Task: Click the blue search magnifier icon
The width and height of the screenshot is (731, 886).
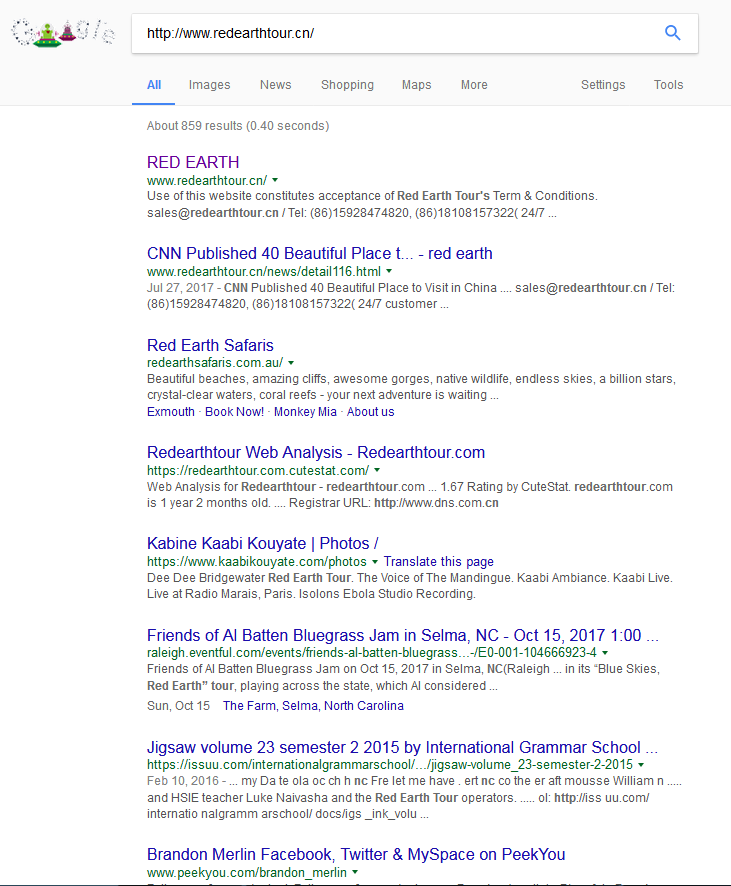Action: coord(672,33)
